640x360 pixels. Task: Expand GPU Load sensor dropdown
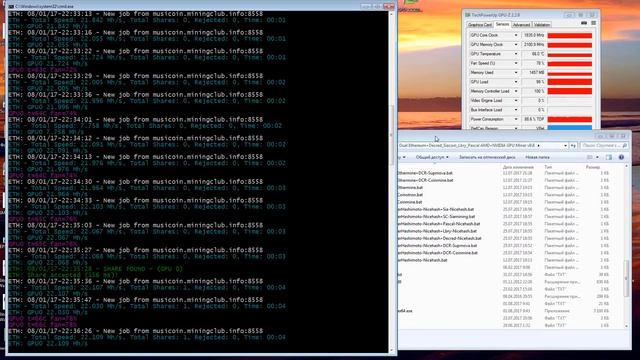516,82
